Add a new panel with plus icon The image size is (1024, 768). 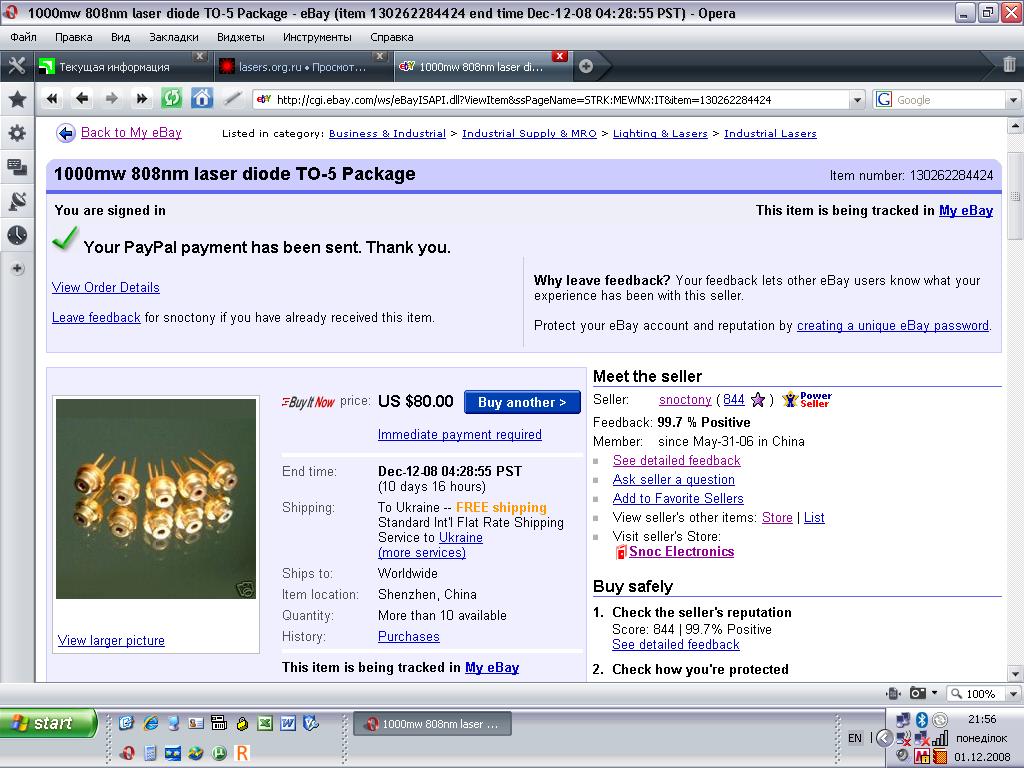[17, 268]
